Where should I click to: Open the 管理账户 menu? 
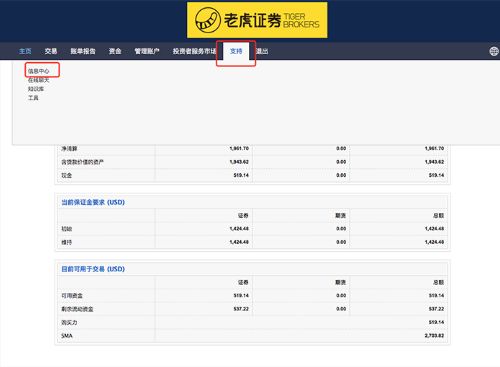147,51
